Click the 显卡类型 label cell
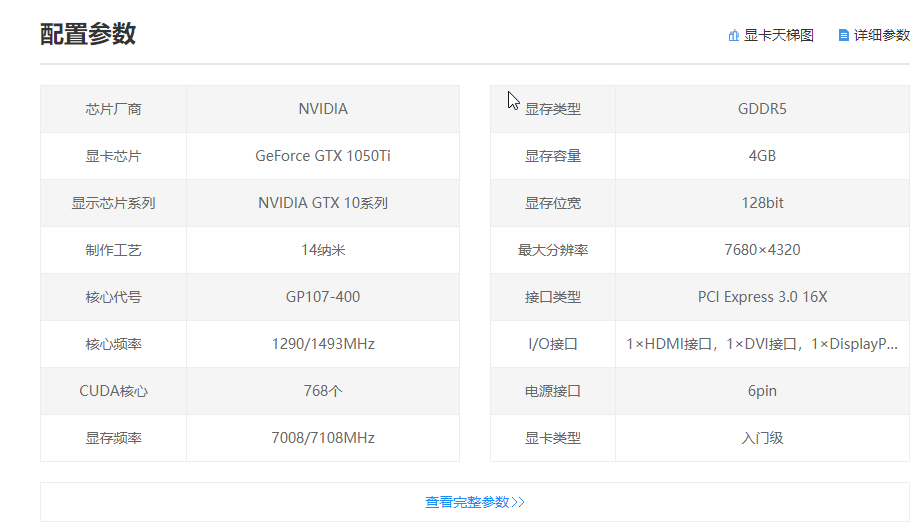 pos(553,439)
